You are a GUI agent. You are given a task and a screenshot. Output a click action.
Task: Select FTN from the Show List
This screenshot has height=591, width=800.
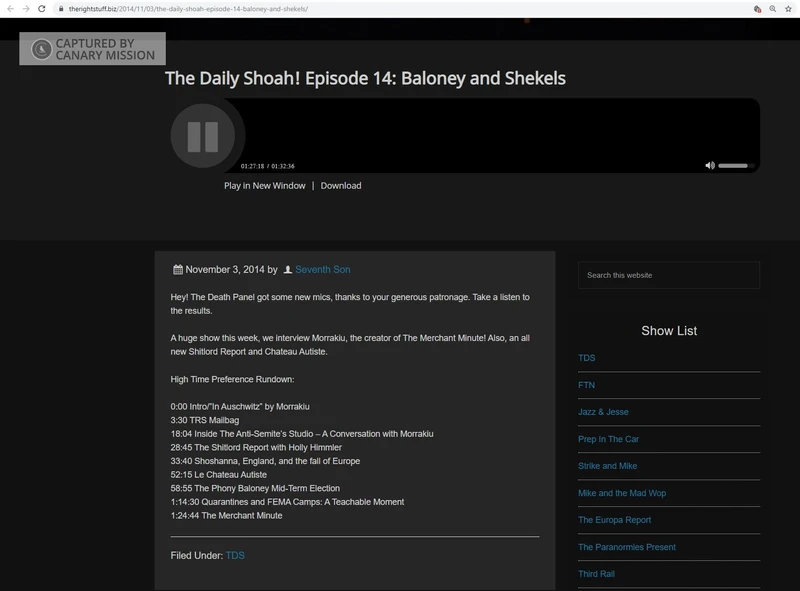pos(586,385)
